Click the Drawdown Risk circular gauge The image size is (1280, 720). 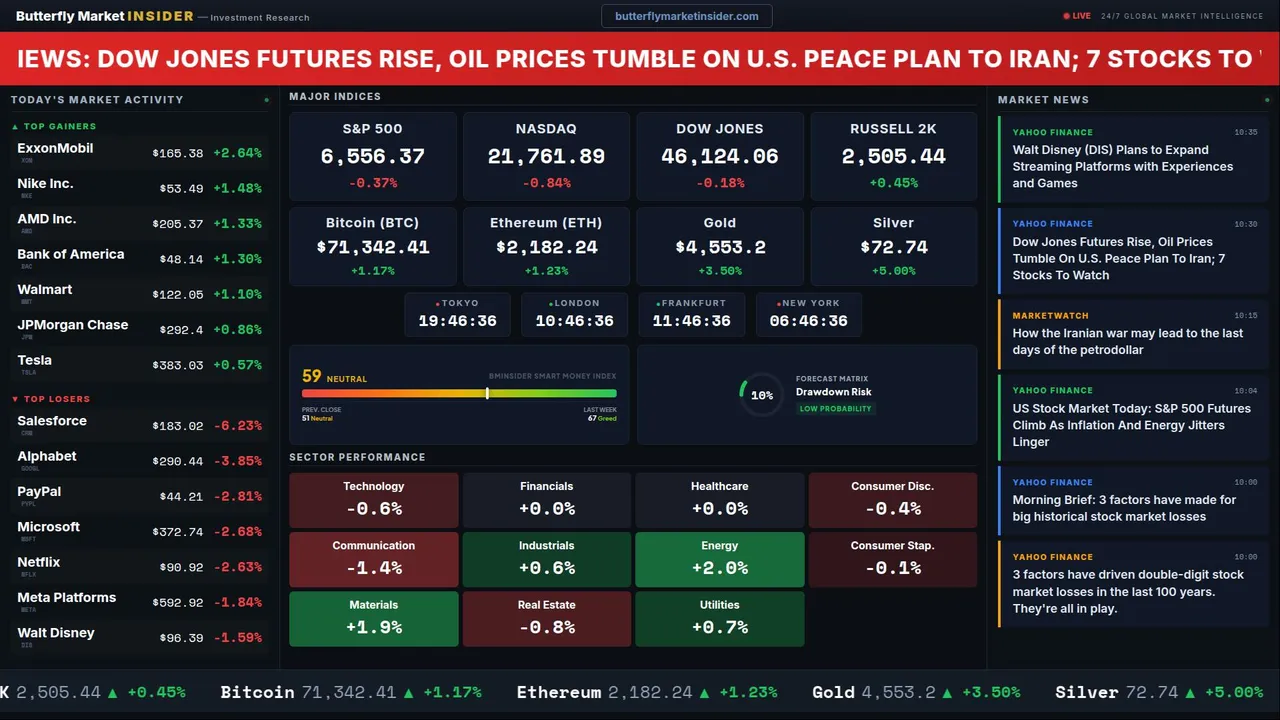click(761, 395)
